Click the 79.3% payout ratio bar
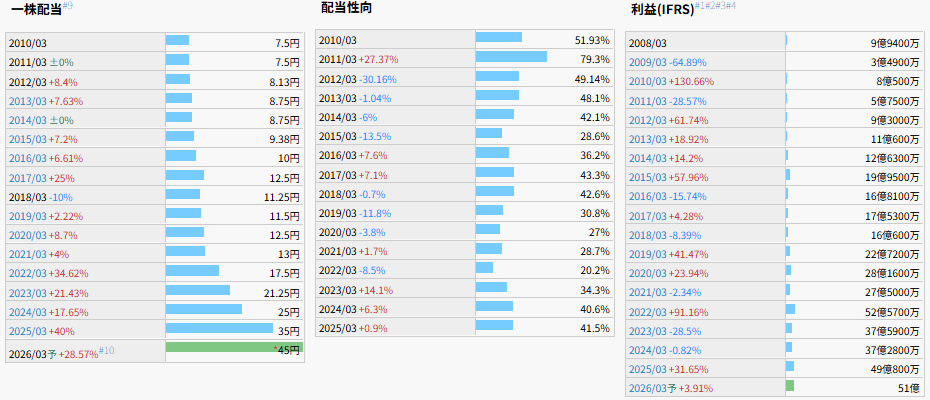This screenshot has width=930, height=400. (511, 57)
